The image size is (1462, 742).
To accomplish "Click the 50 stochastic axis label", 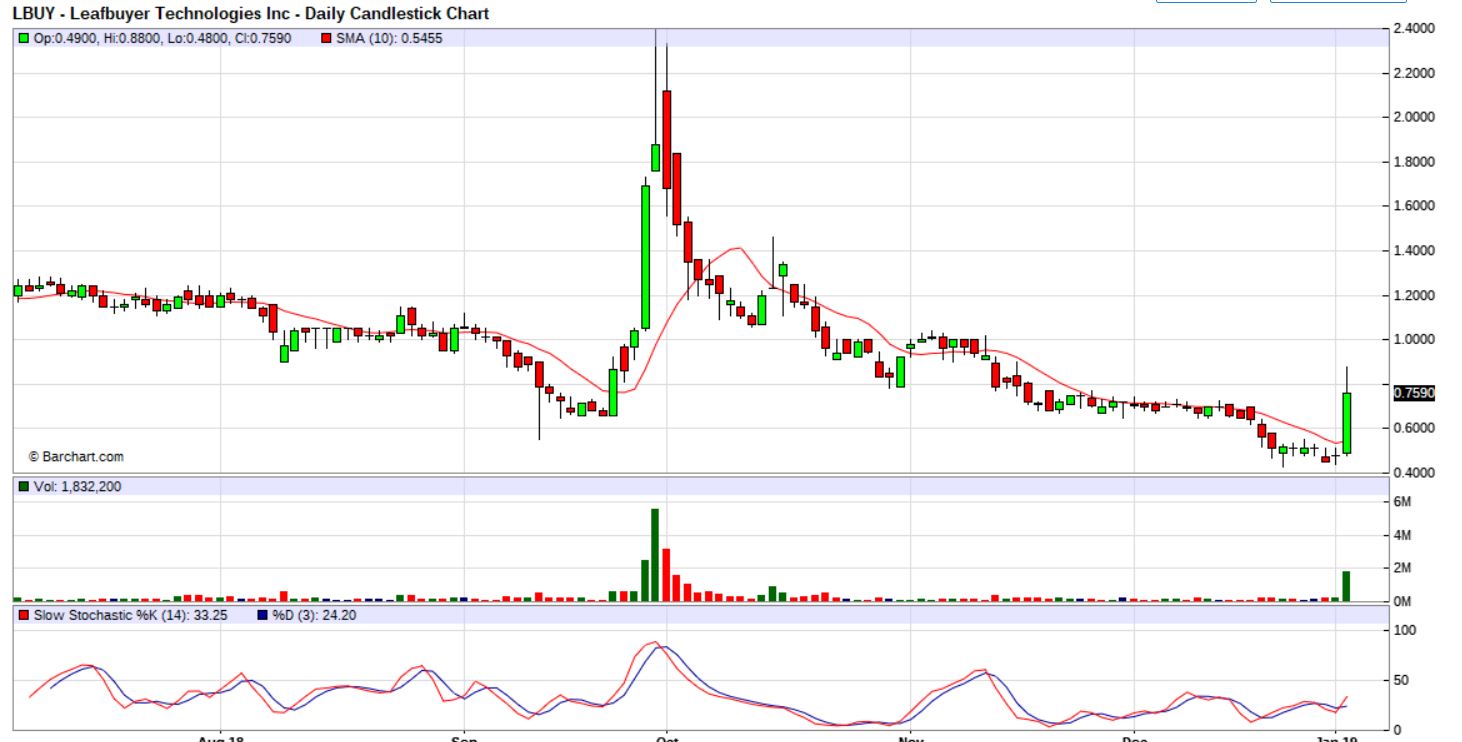I will tap(1401, 681).
